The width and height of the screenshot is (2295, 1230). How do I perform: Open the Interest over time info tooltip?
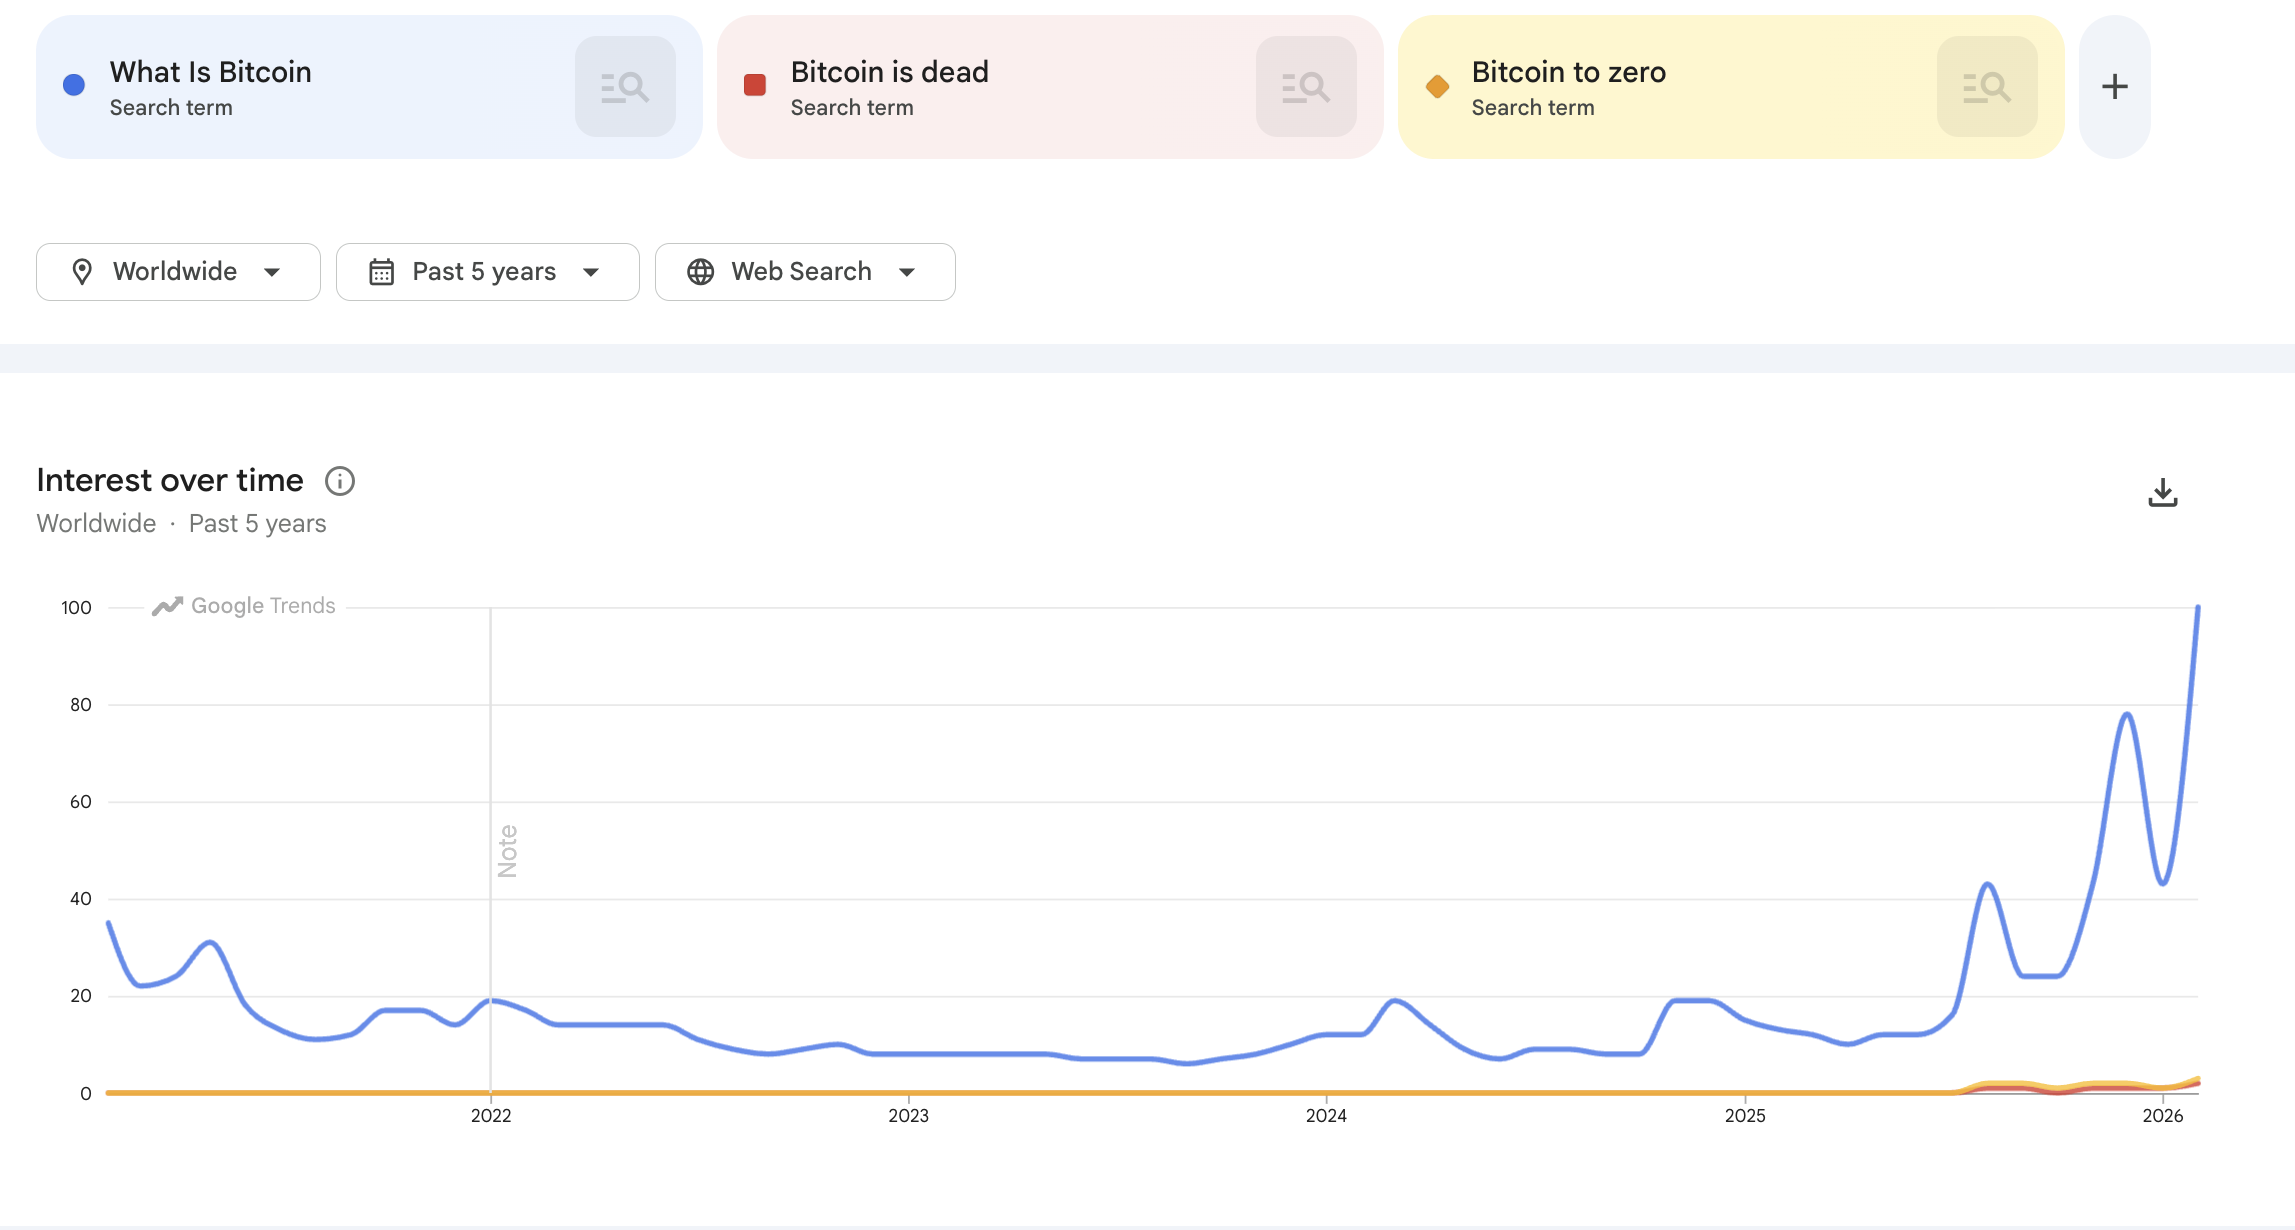point(339,481)
